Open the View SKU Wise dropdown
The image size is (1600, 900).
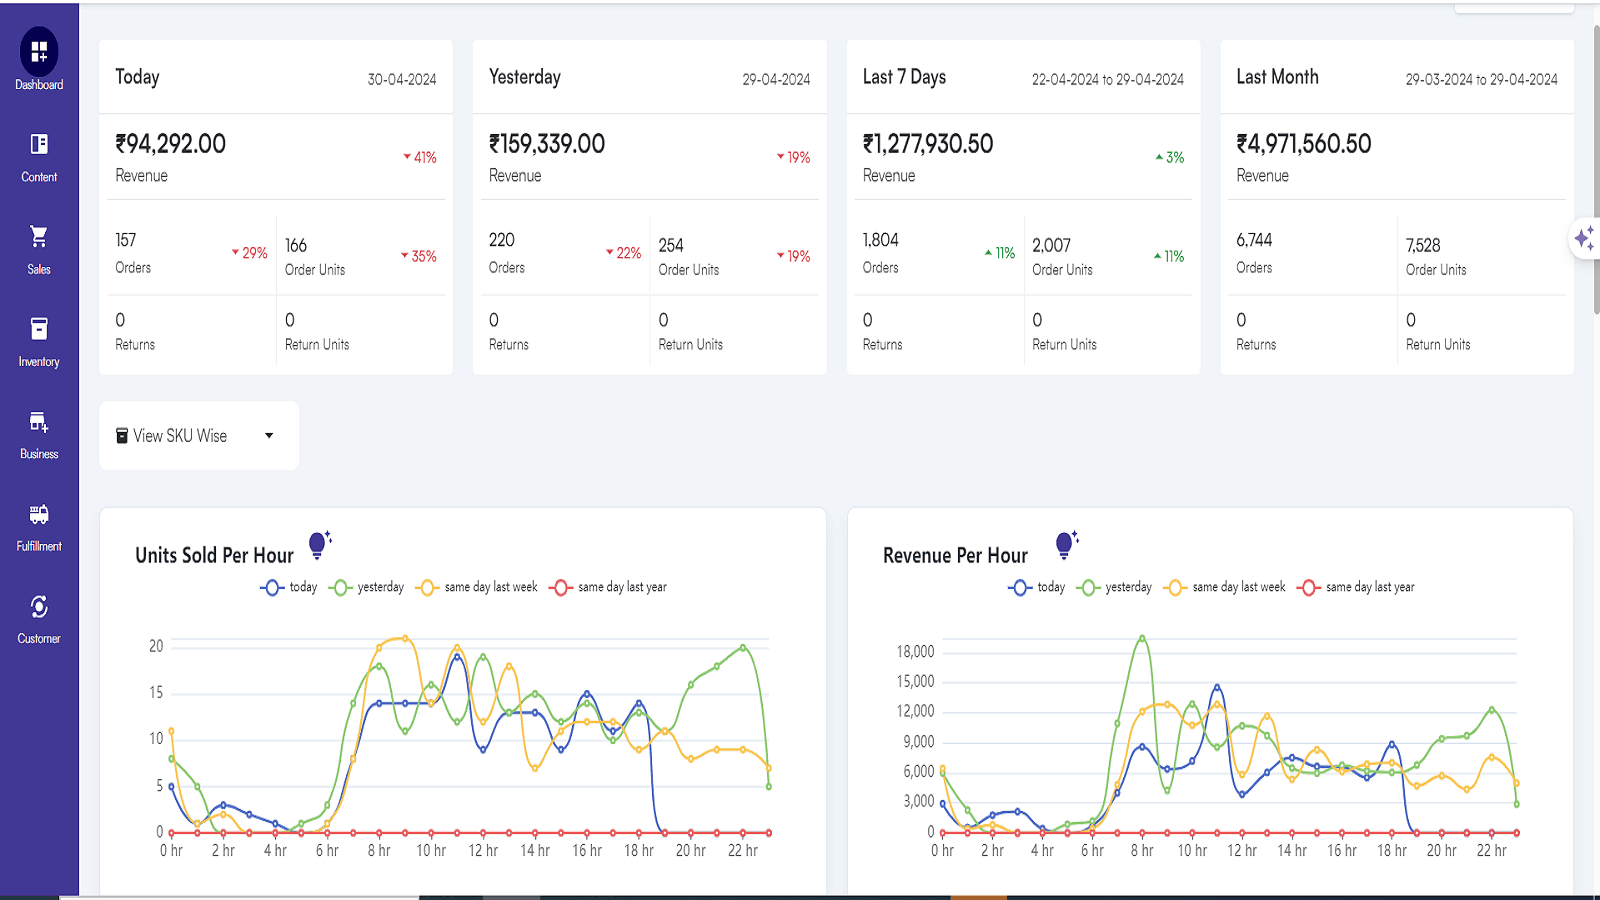(198, 435)
